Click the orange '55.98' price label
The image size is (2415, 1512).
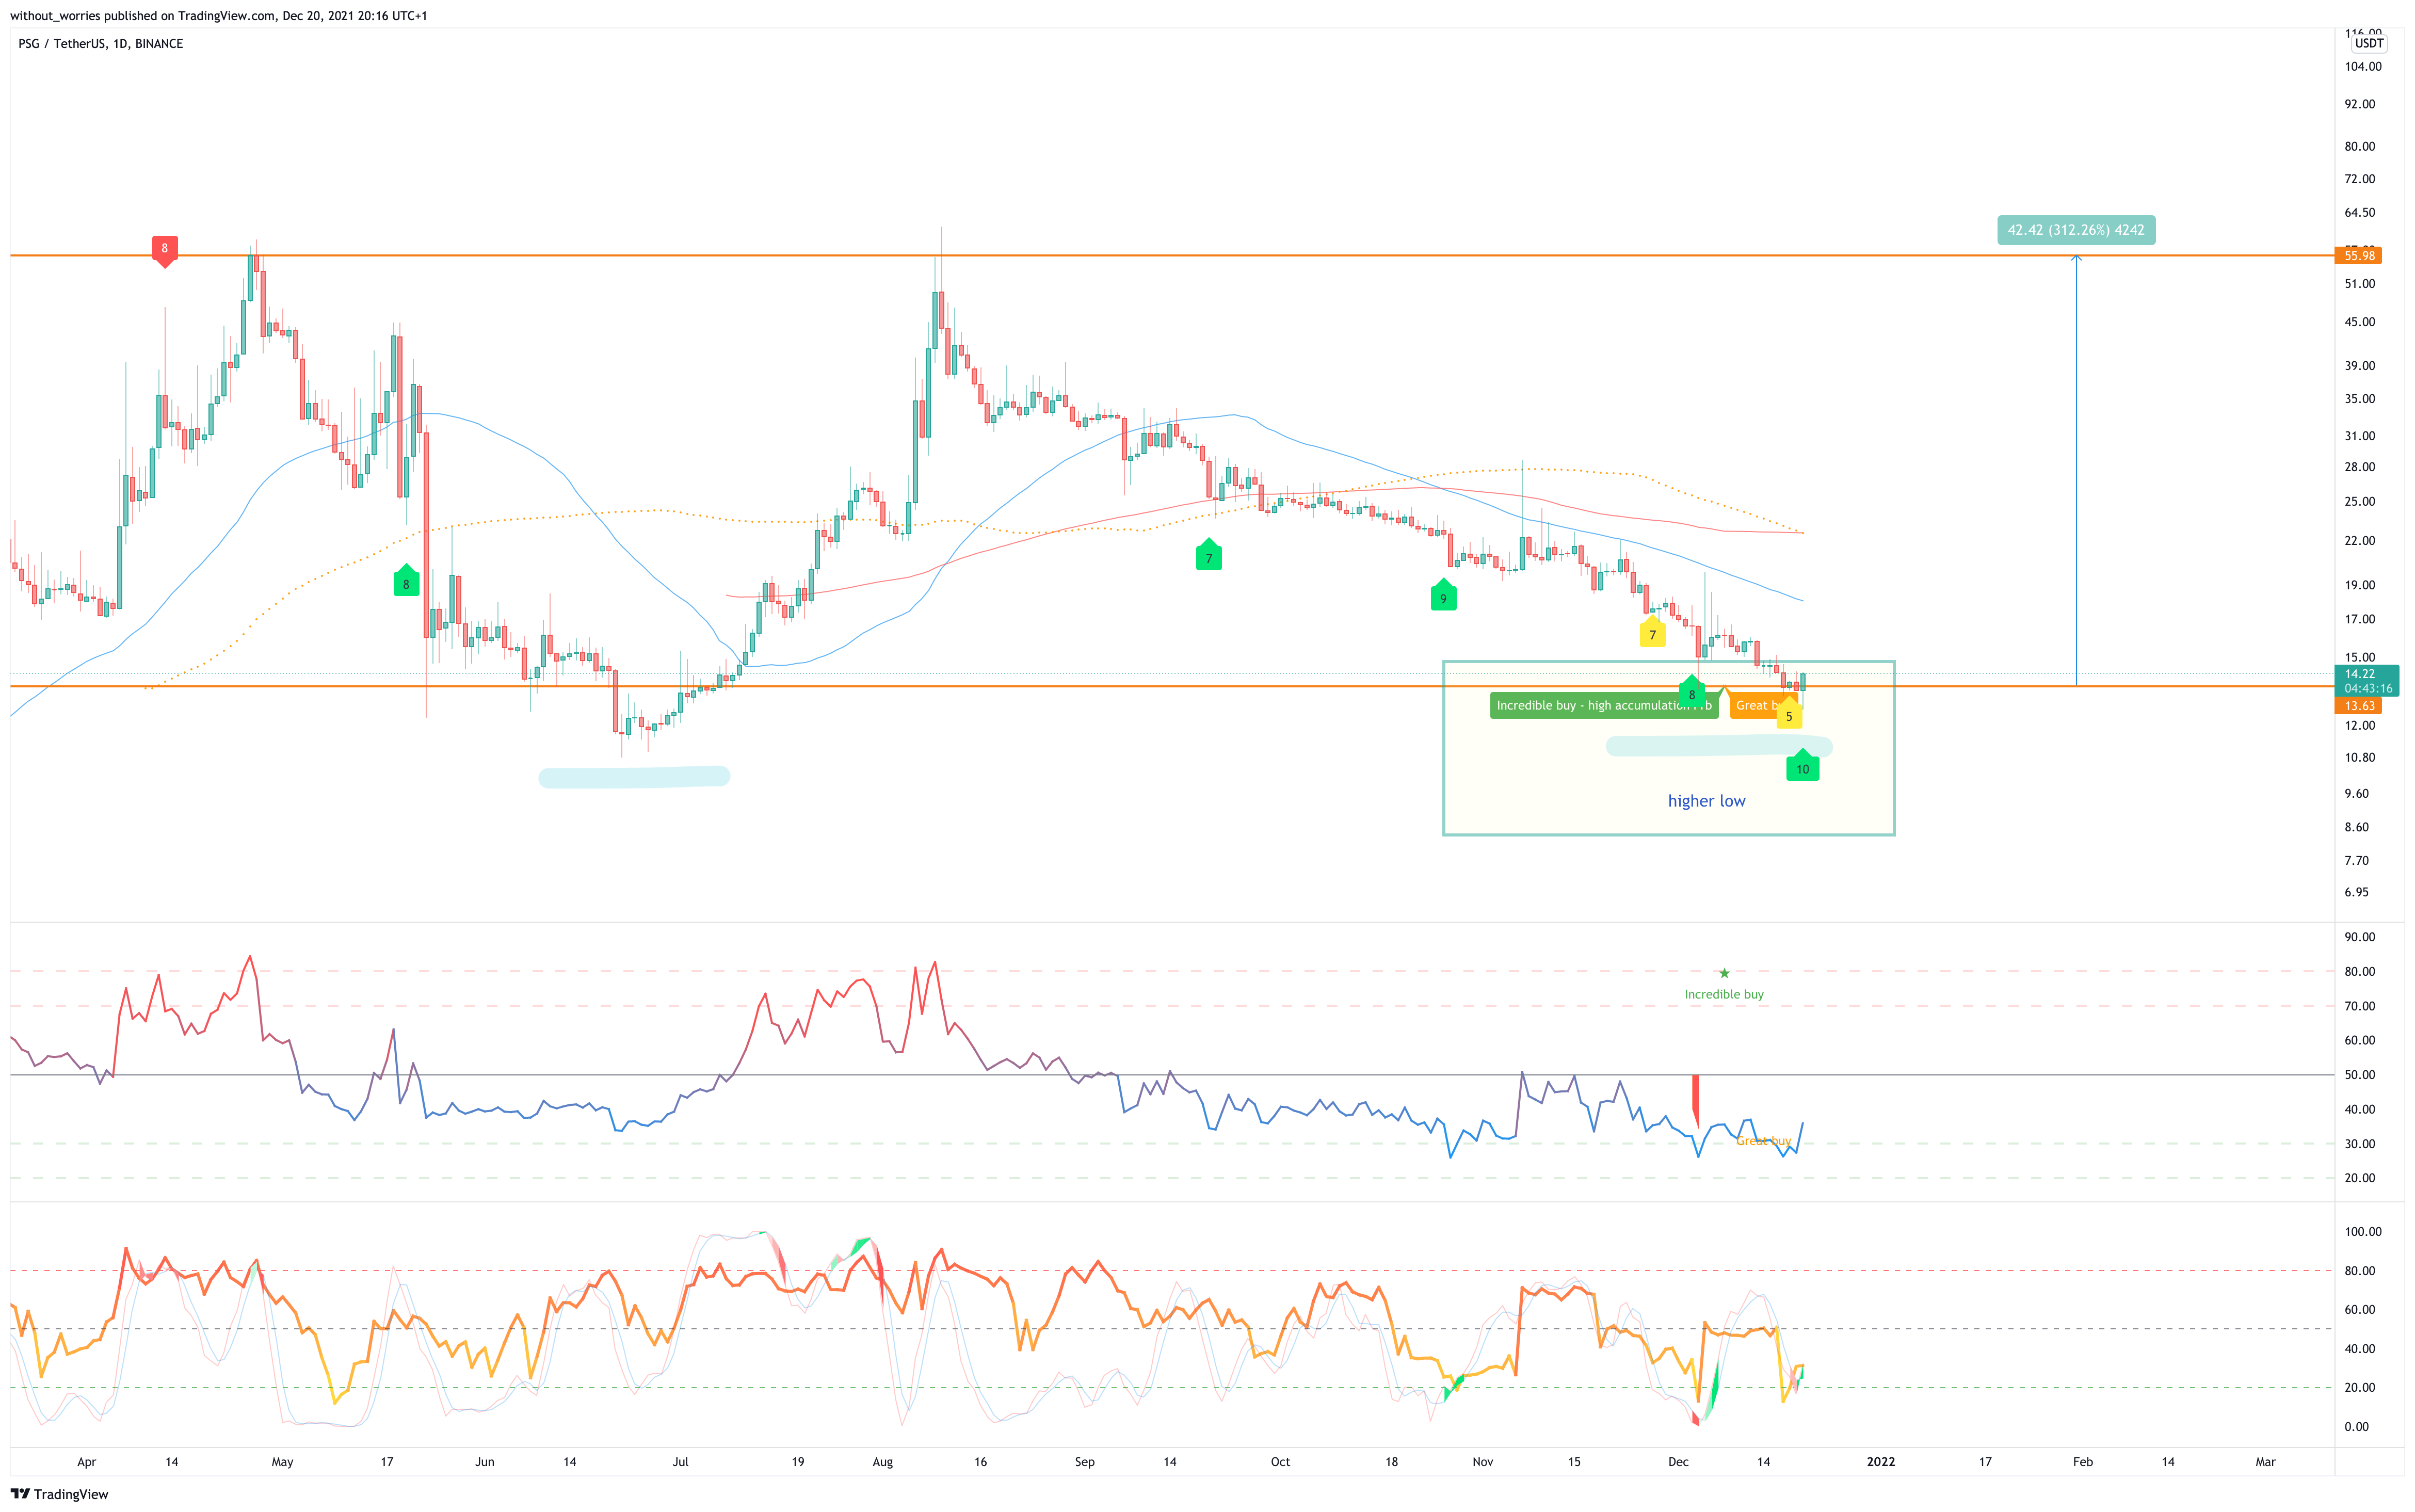pos(2358,256)
